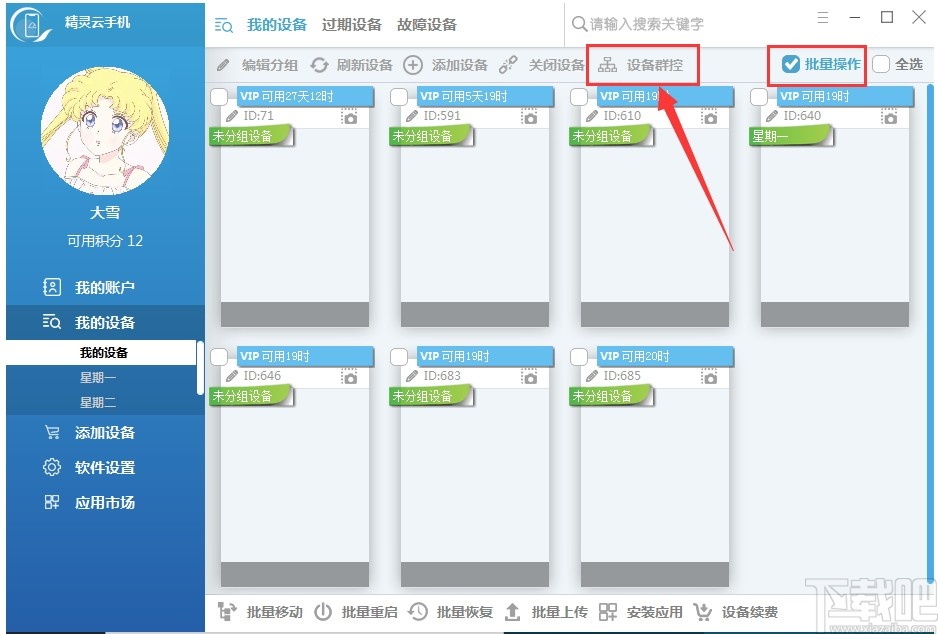Click the pencil rename icon beside ID:591
The height and width of the screenshot is (634, 940).
tap(412, 116)
